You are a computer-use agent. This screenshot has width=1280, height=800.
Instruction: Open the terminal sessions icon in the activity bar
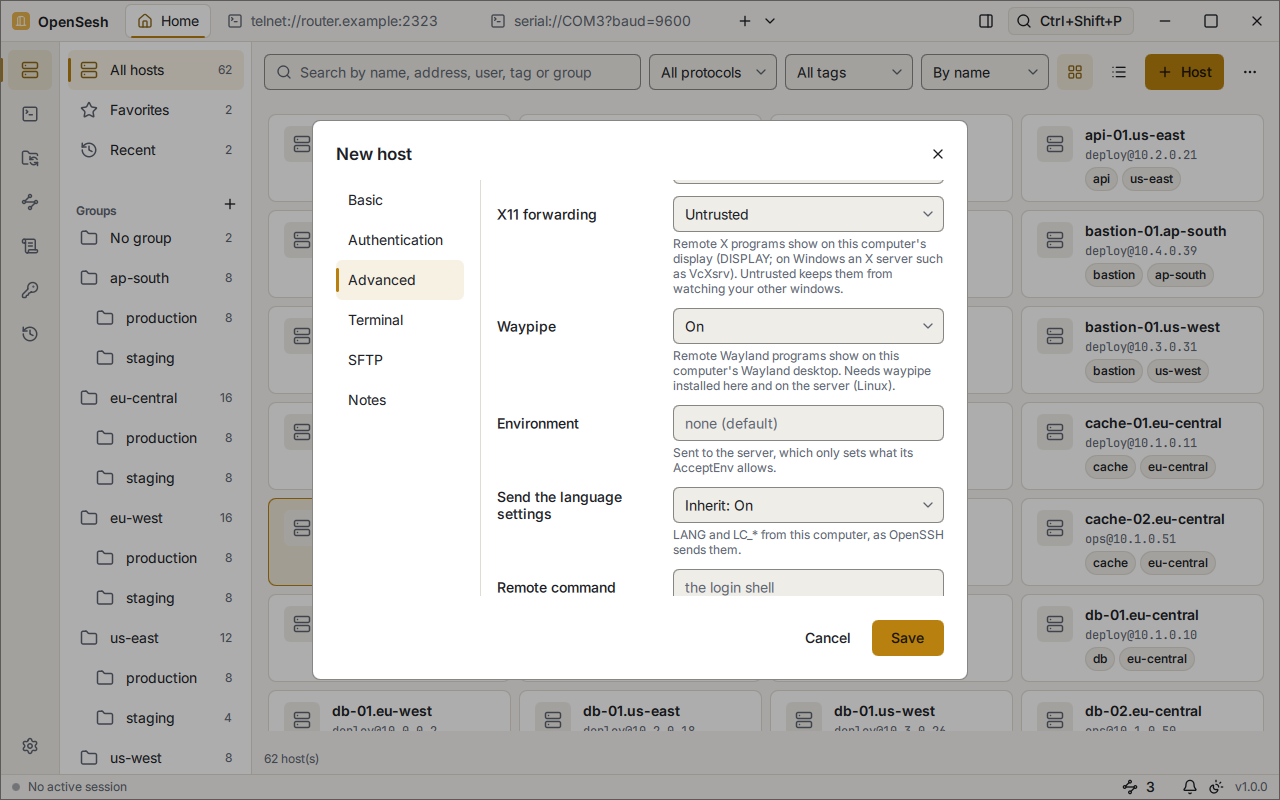[x=29, y=114]
